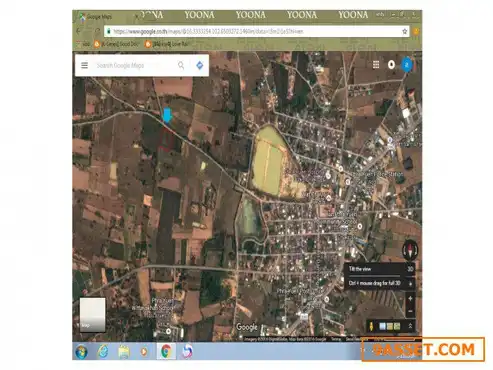Image resolution: width=493 pixels, height=370 pixels.
Task: Click the blue Google account avatar
Action: [x=407, y=65]
